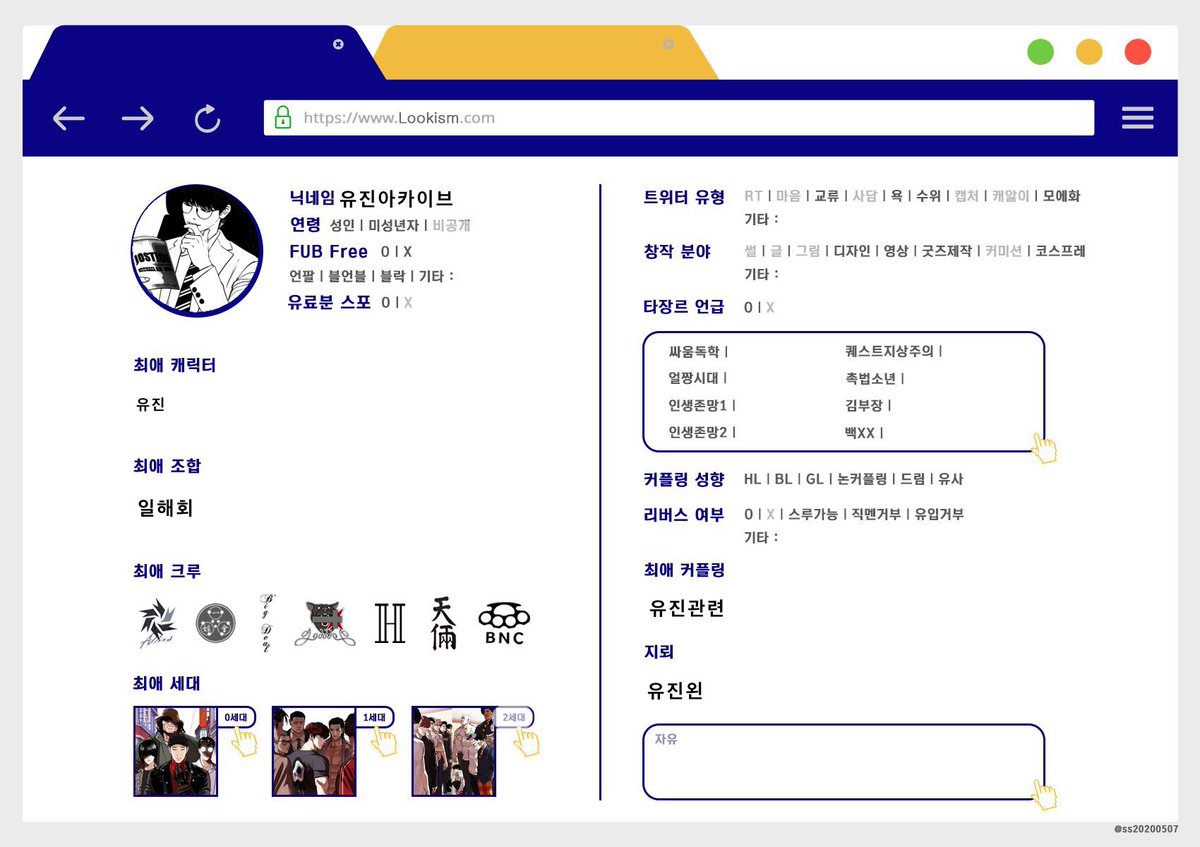Select BL under 커플링 성향

pyautogui.click(x=784, y=479)
